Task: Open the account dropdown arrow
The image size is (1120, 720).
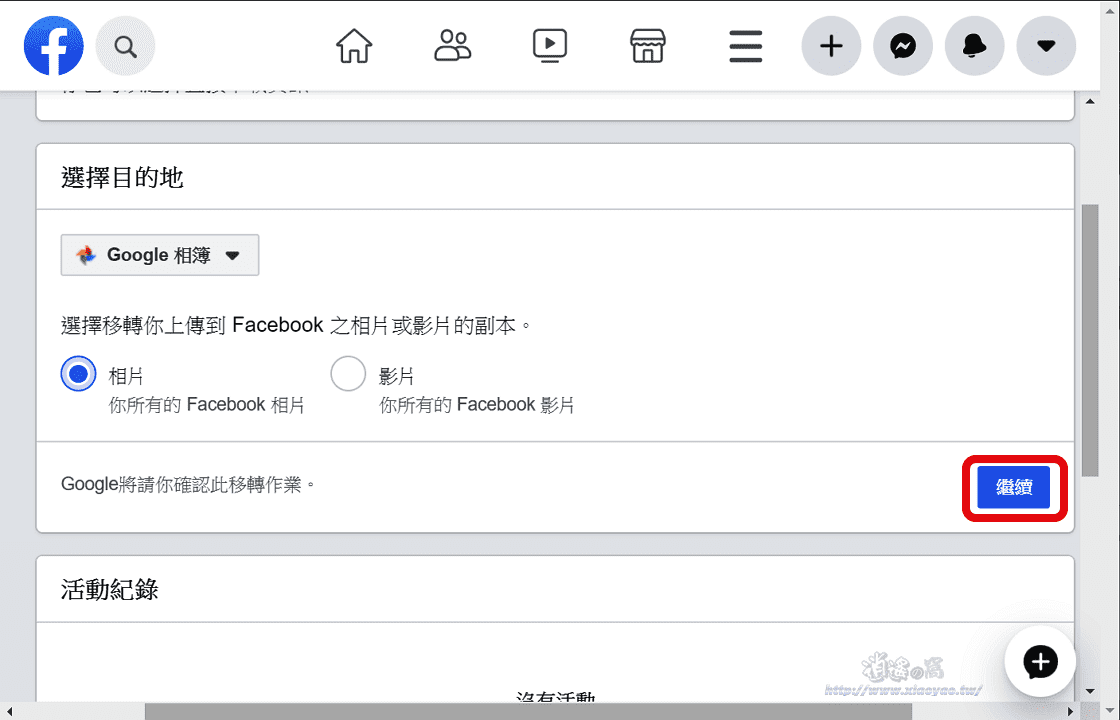Action: (x=1046, y=46)
